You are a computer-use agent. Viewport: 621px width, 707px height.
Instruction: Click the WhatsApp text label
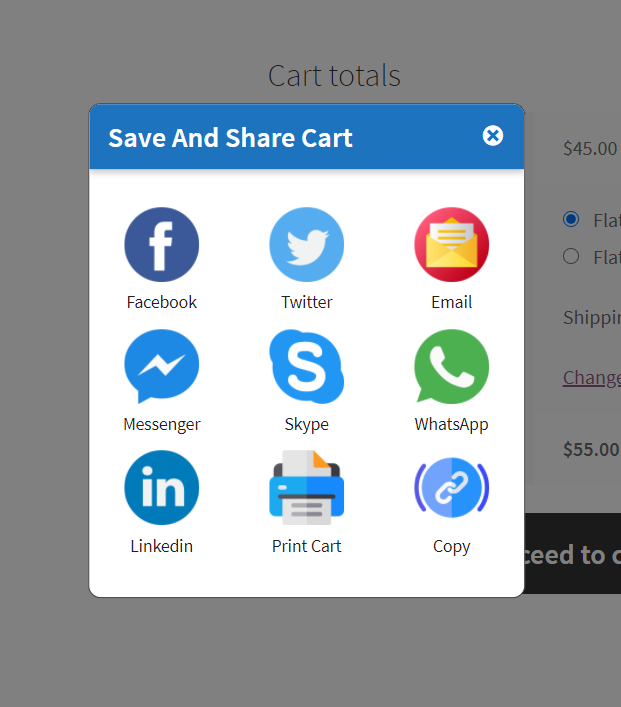(452, 424)
